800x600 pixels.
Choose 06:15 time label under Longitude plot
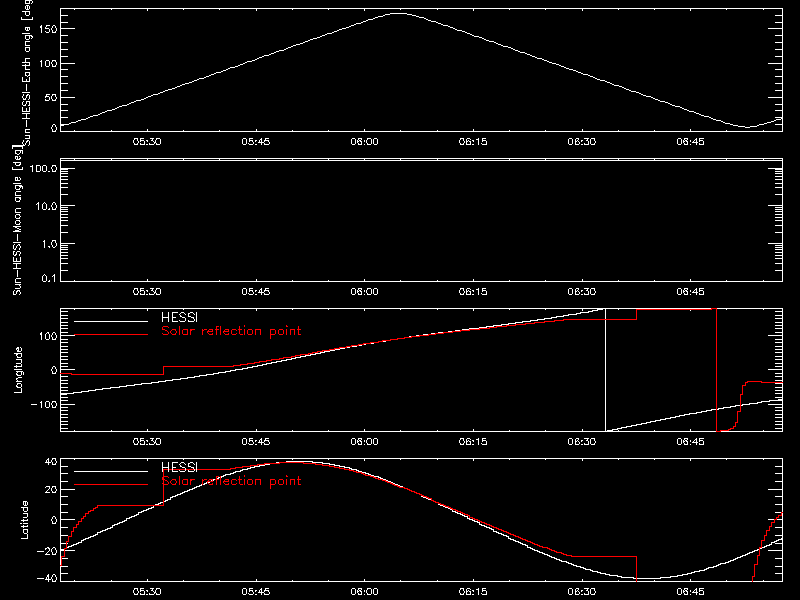point(473,442)
